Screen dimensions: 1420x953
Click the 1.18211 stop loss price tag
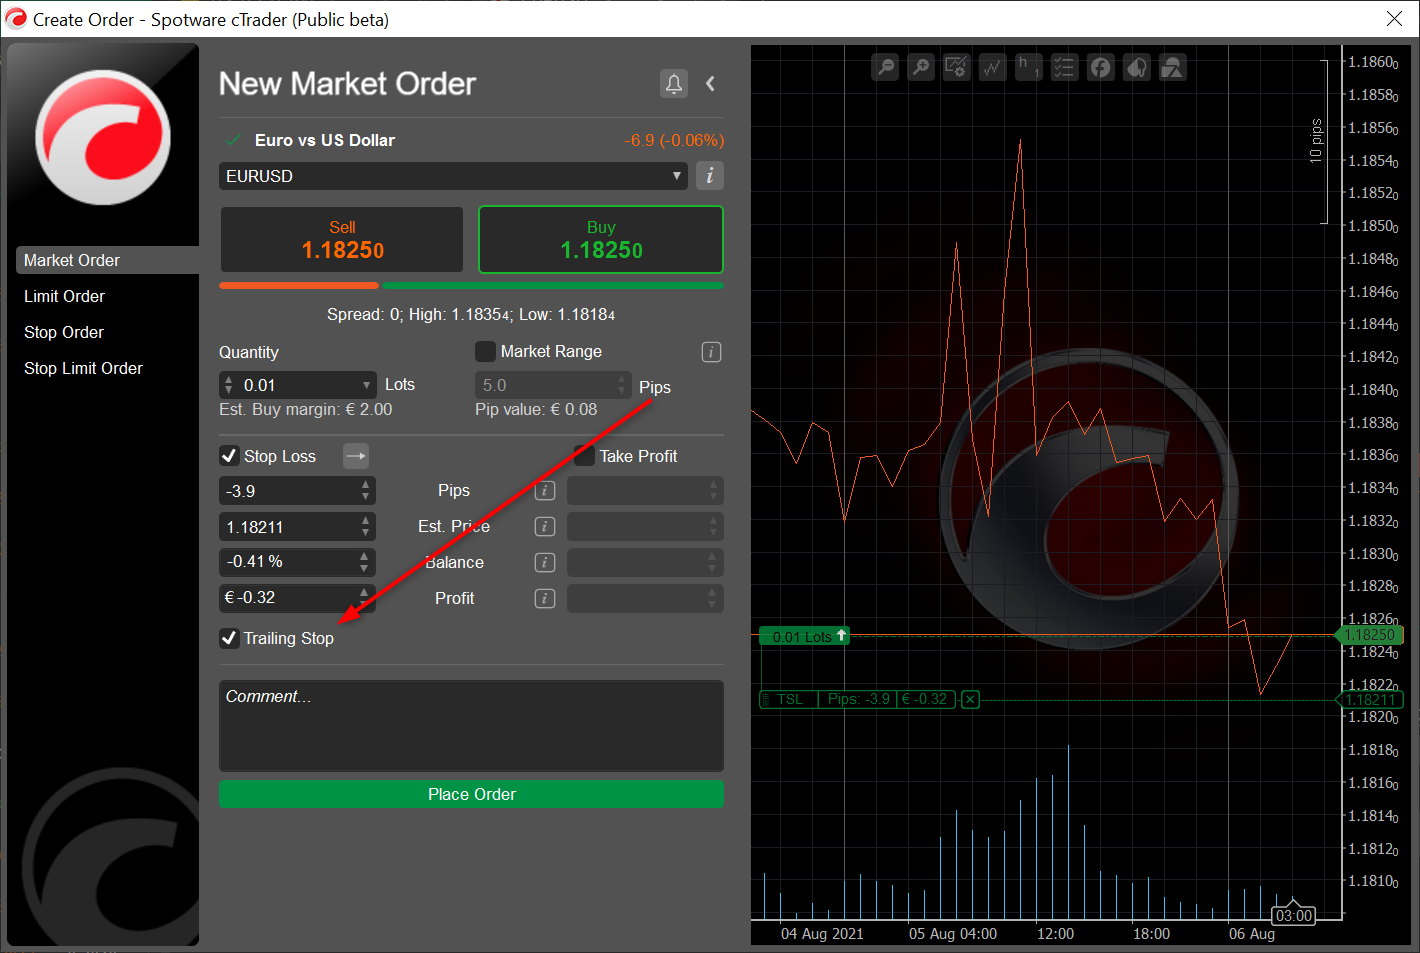coord(1370,700)
